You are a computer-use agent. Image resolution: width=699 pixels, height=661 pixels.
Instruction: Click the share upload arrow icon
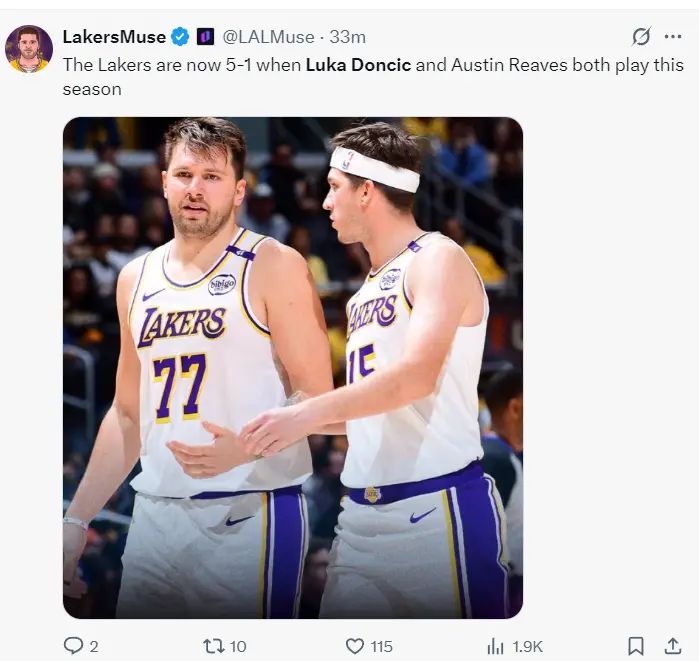click(x=673, y=646)
